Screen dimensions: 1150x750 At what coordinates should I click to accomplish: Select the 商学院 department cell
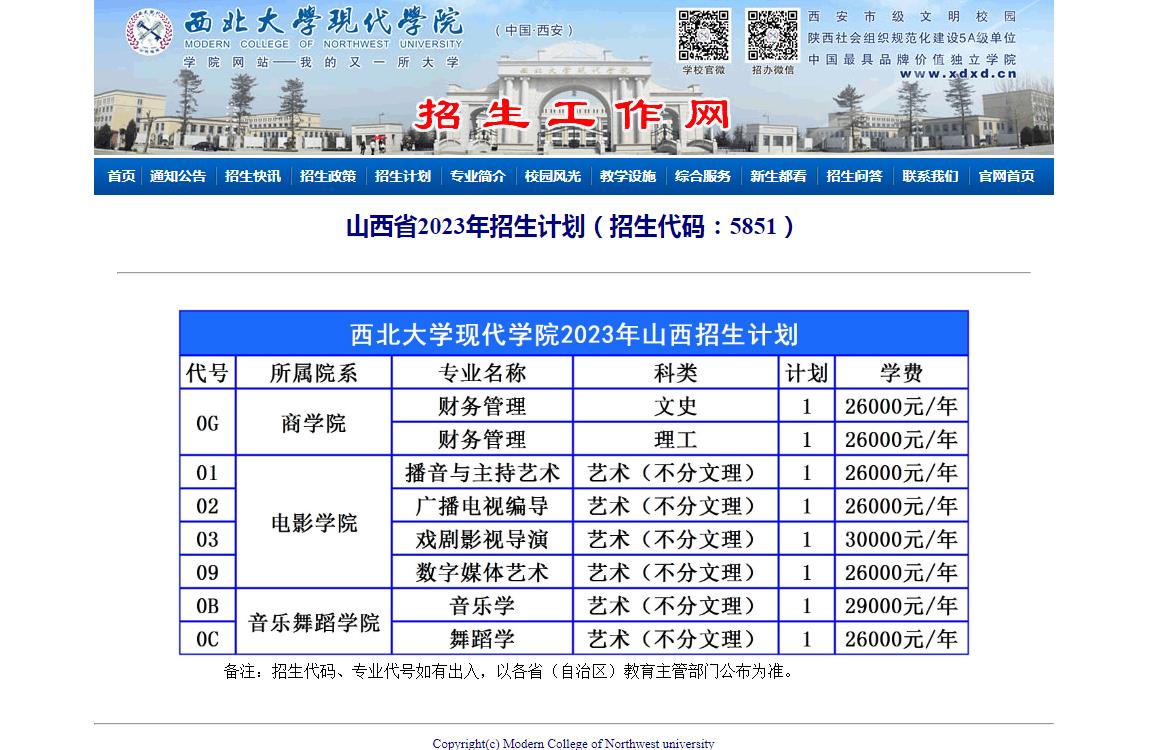(313, 423)
